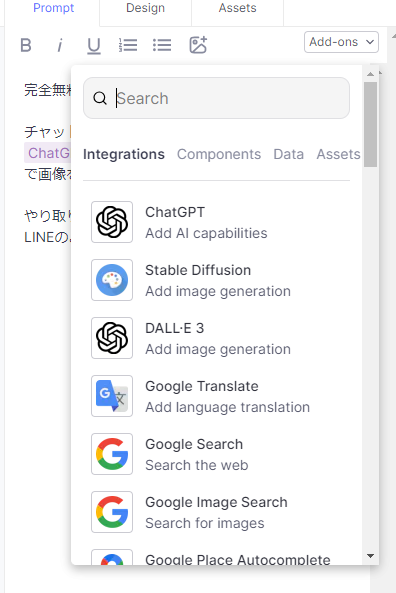Insert a bulleted list
The image size is (396, 593).
(x=162, y=45)
